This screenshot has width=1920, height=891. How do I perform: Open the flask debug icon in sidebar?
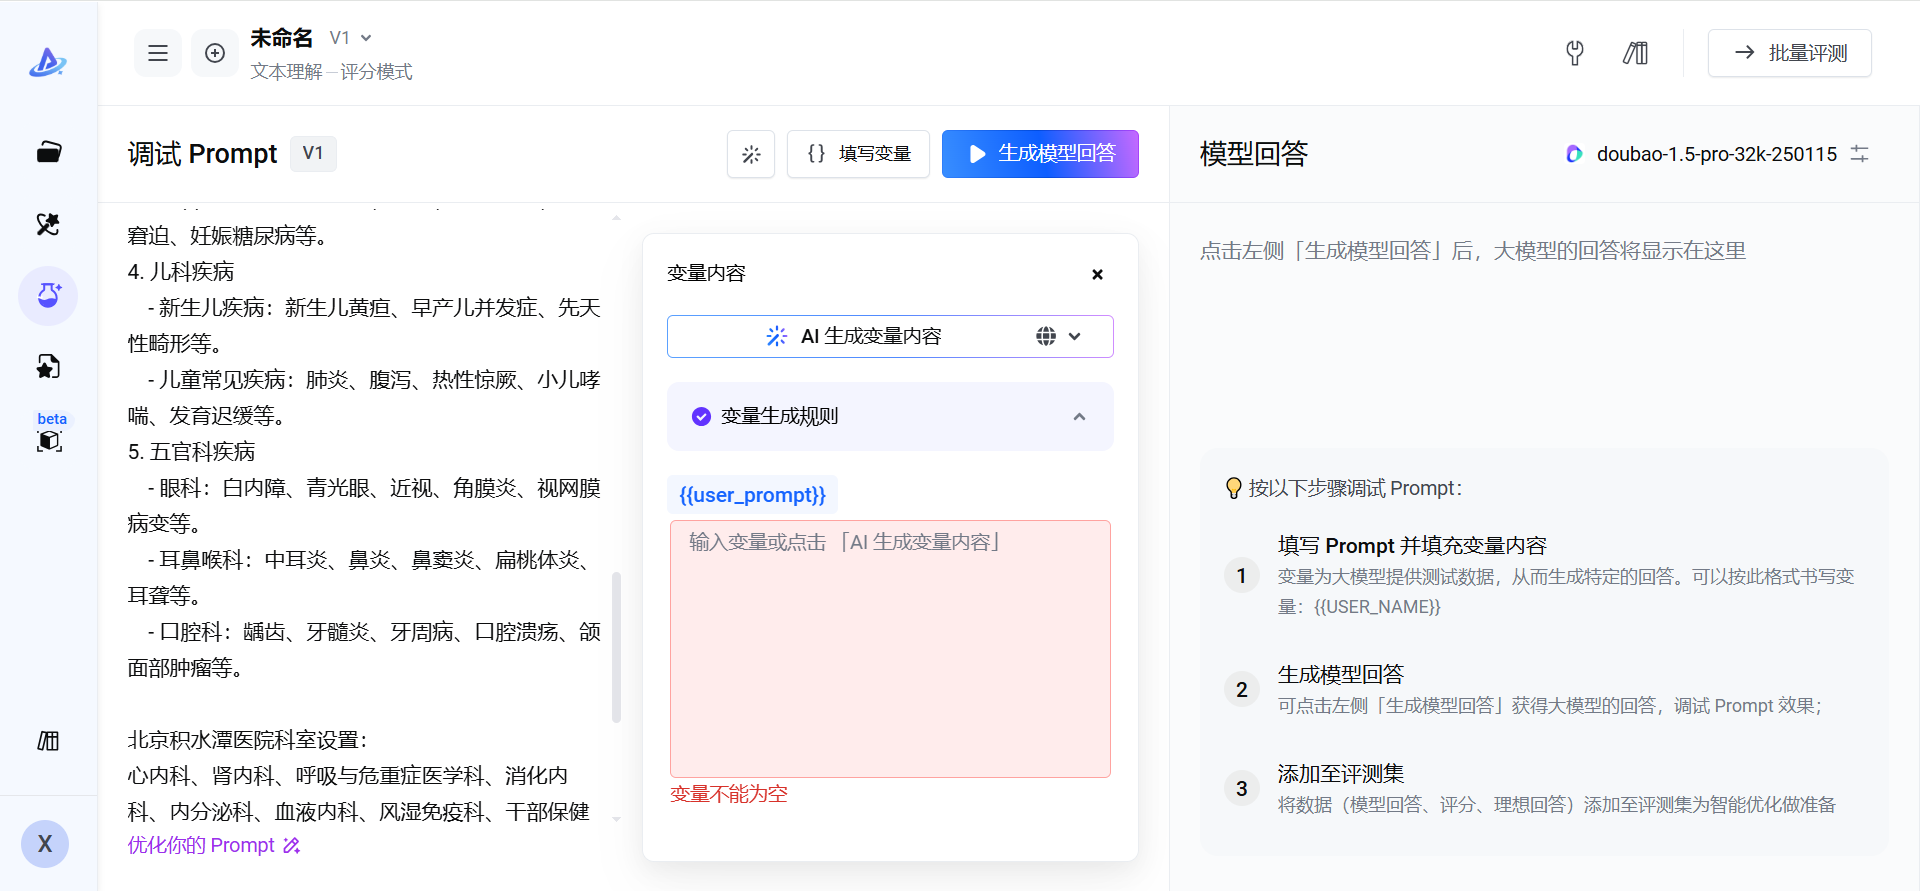(48, 296)
